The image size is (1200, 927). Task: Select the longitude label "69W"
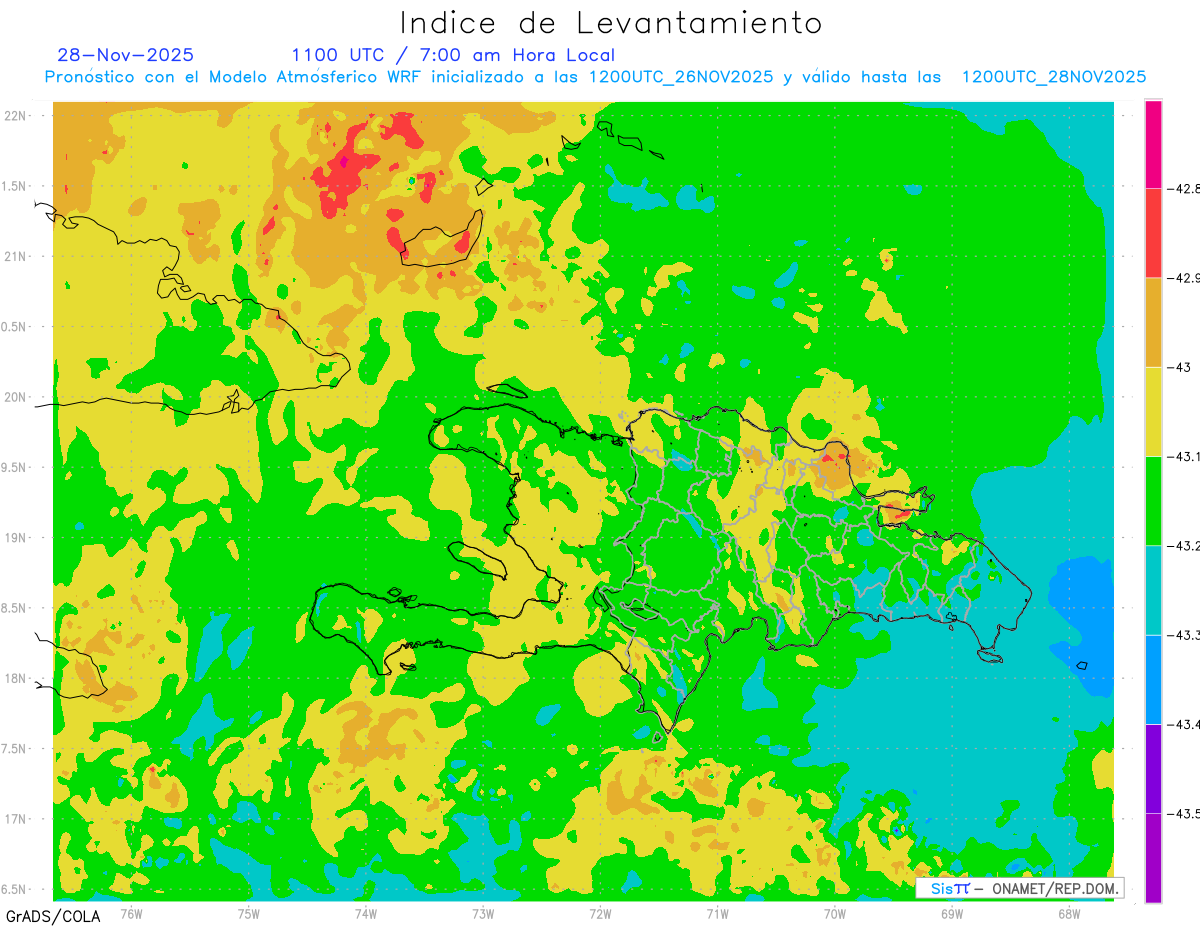[x=952, y=913]
